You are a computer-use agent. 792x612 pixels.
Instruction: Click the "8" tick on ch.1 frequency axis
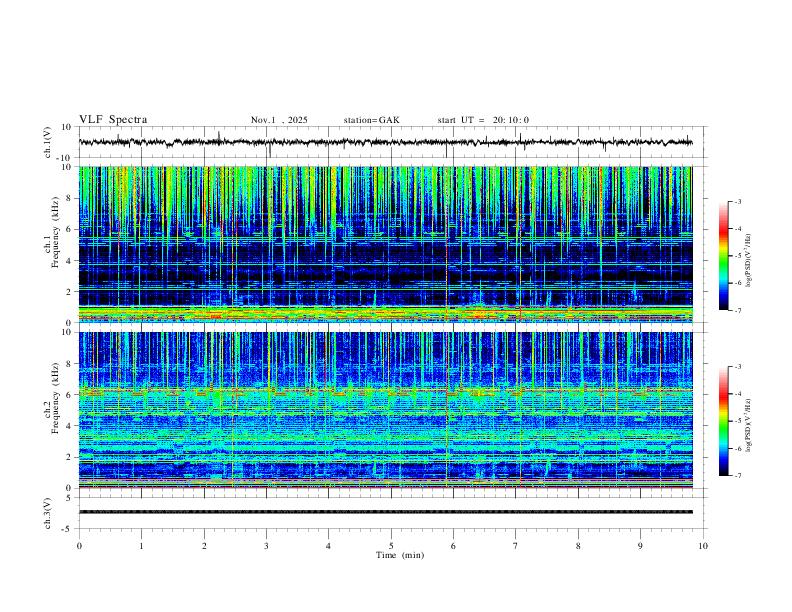pyautogui.click(x=69, y=198)
